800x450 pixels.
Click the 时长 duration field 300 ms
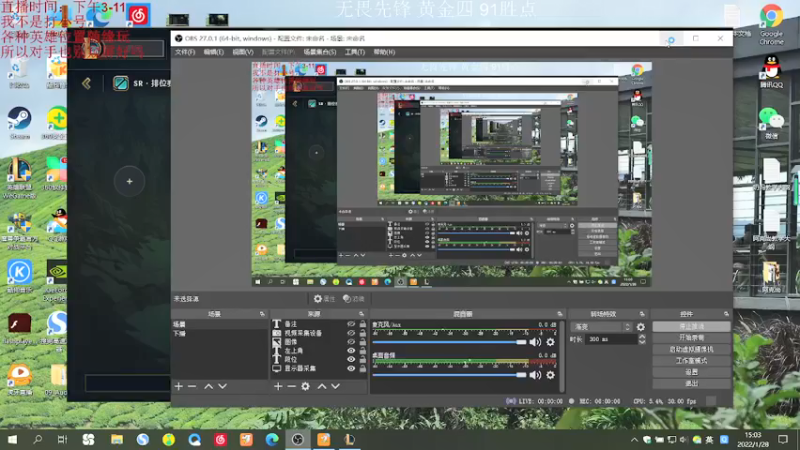(x=611, y=339)
